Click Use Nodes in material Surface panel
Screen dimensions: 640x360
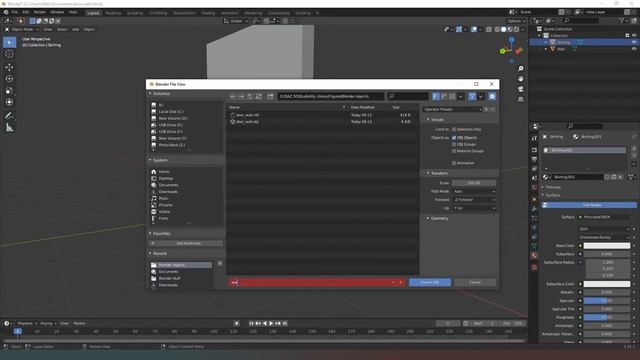pyautogui.click(x=589, y=205)
